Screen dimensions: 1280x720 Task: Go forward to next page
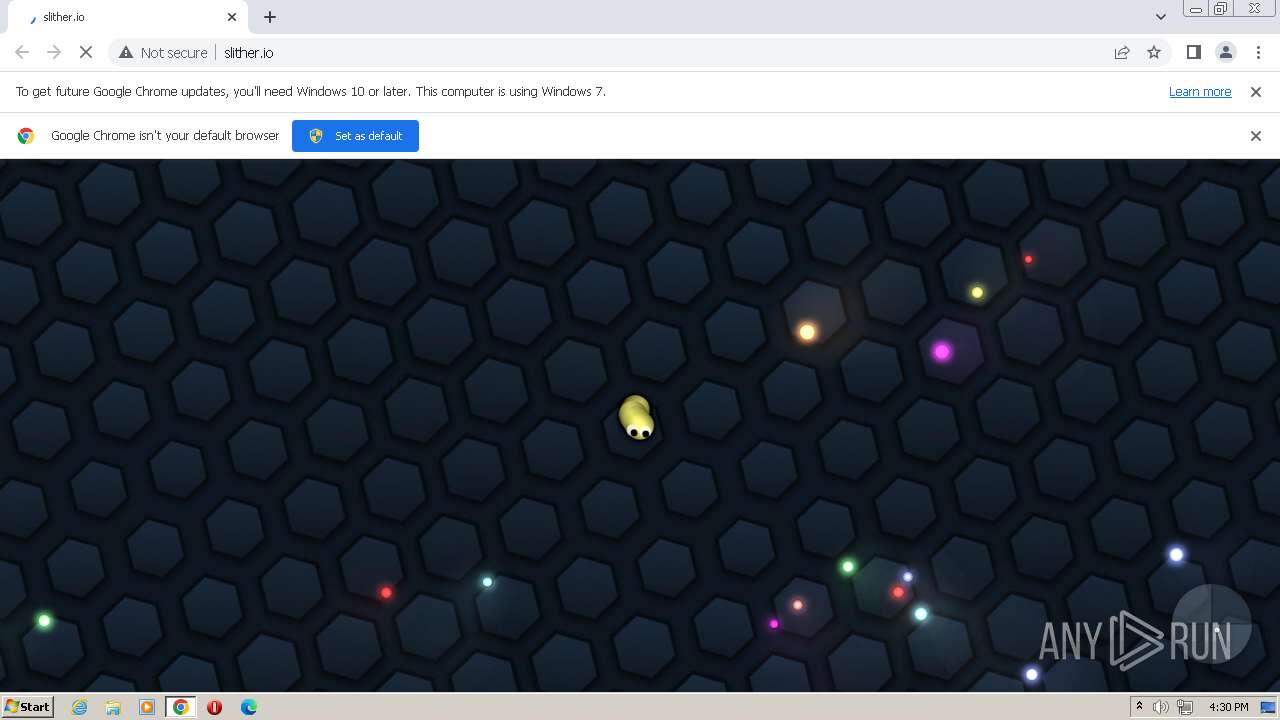[x=54, y=52]
